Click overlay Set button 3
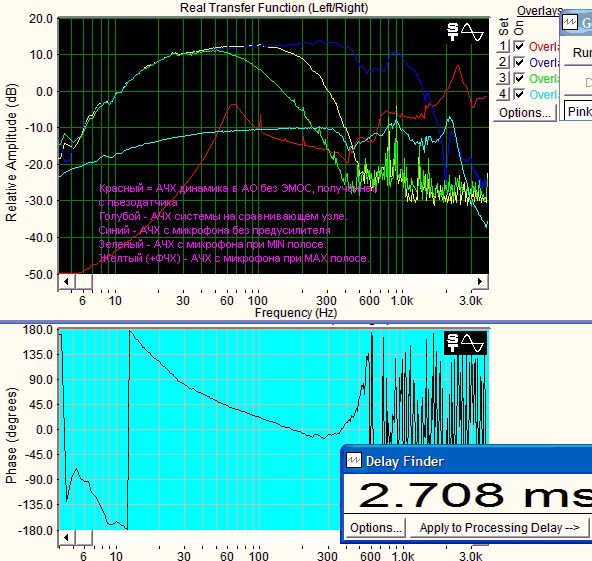Viewport: 592px width, 561px height. click(503, 78)
